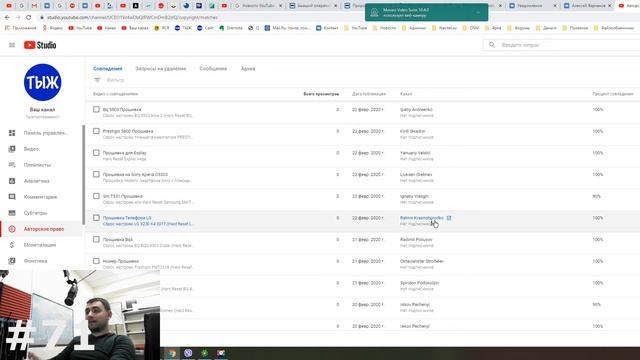This screenshot has width=640, height=360.
Task: Open the Прошивка Телефона LG video link
Action: click(x=127, y=218)
